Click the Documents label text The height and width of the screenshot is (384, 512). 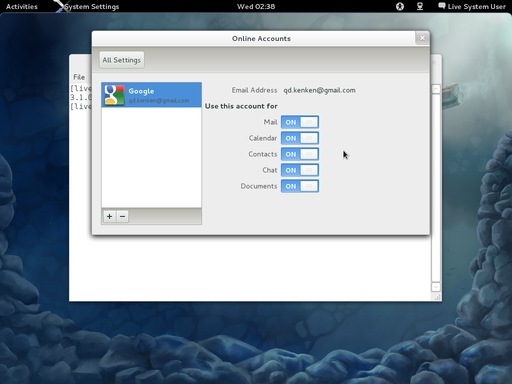259,186
